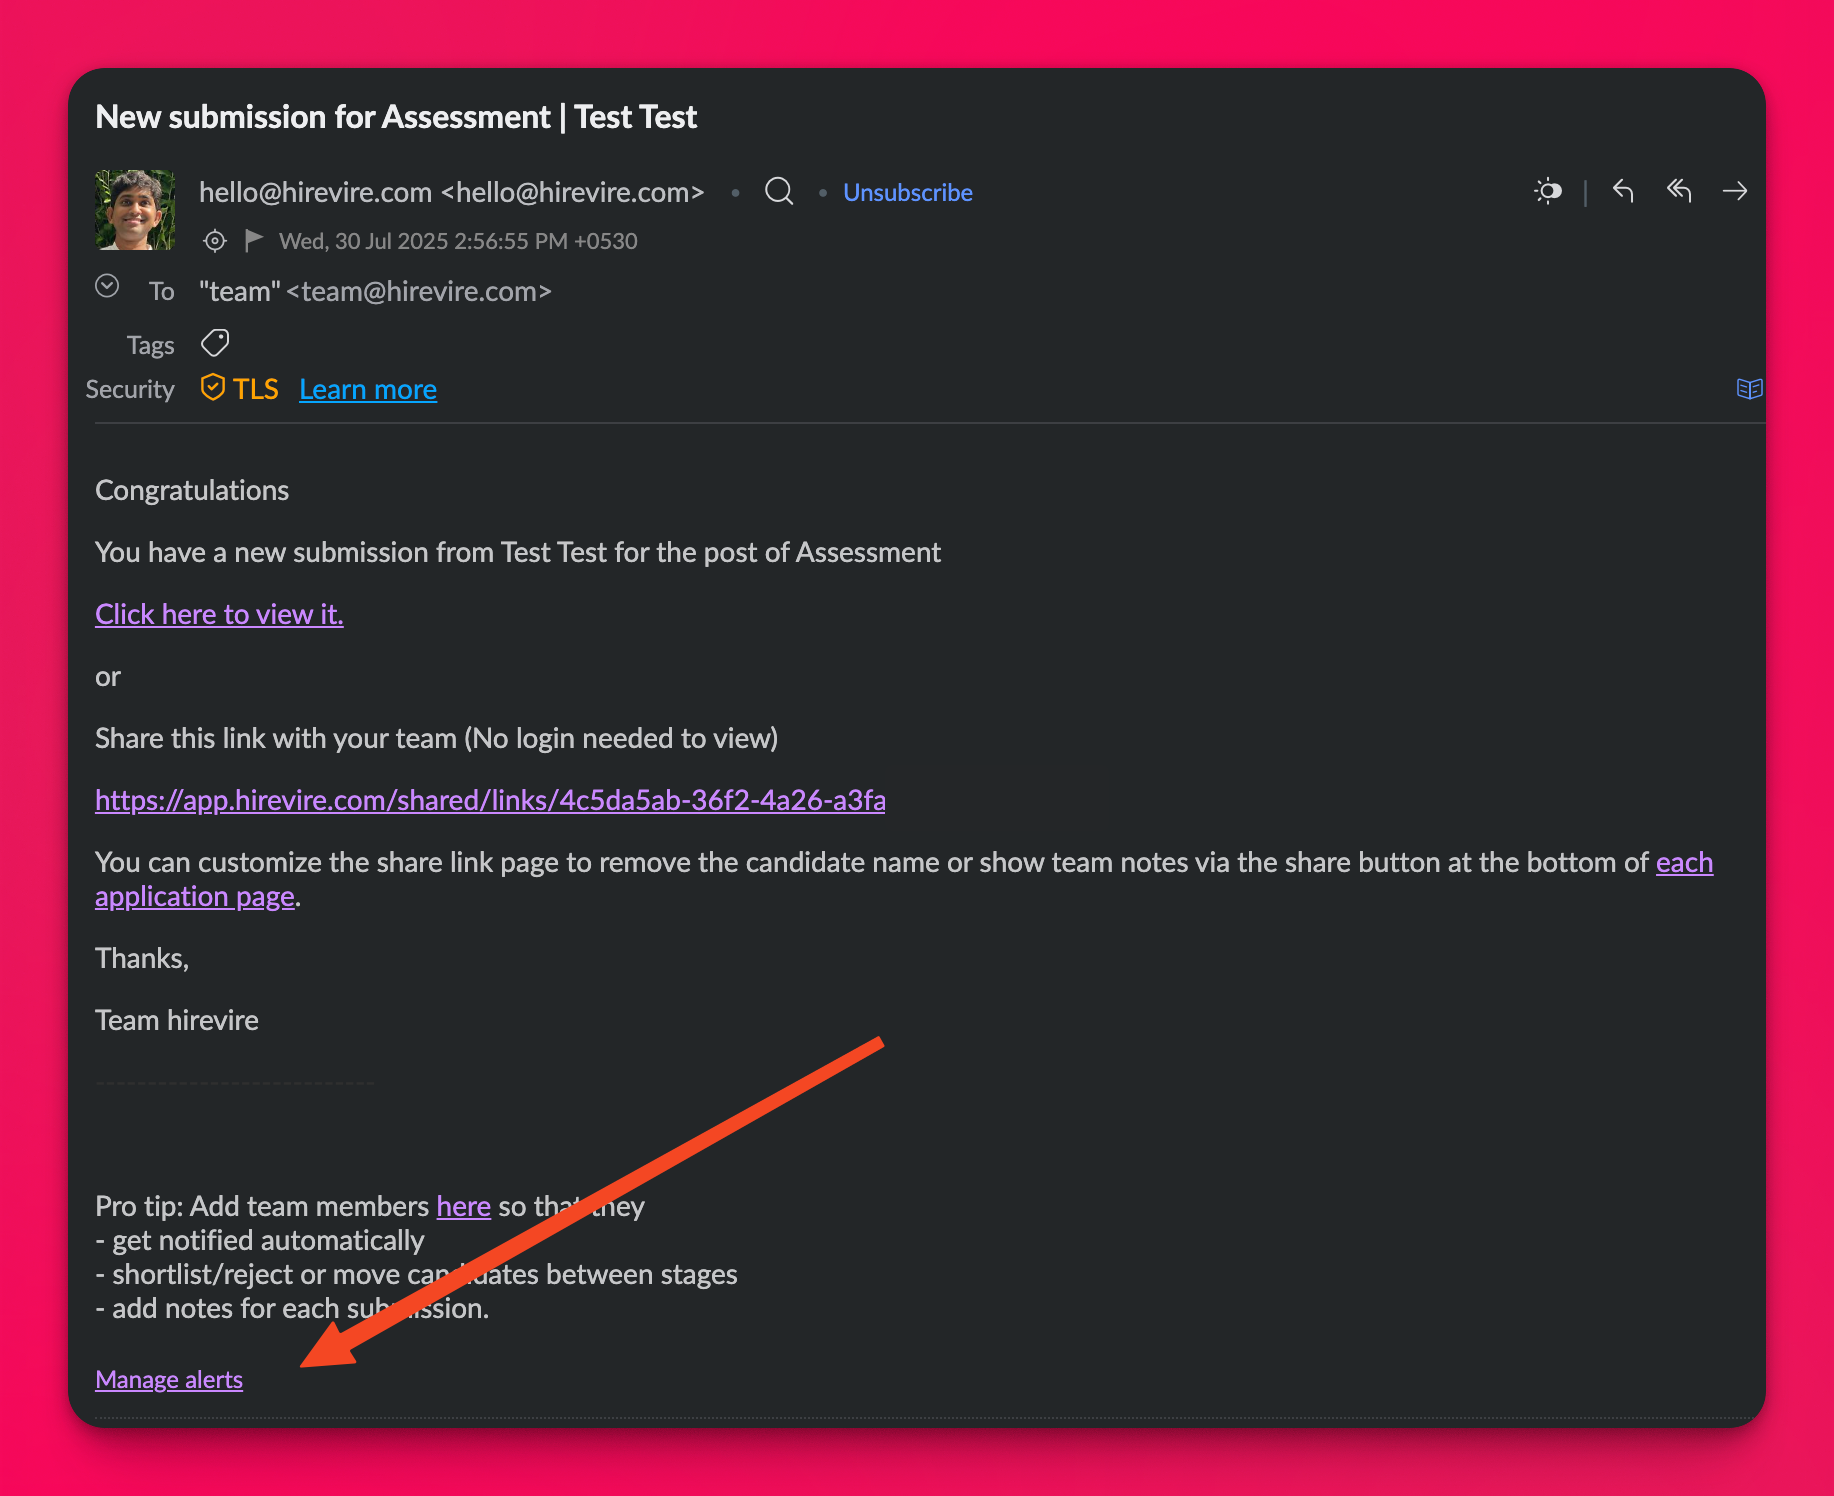This screenshot has height=1496, width=1834.
Task: Open the reader view book icon
Action: (1749, 389)
